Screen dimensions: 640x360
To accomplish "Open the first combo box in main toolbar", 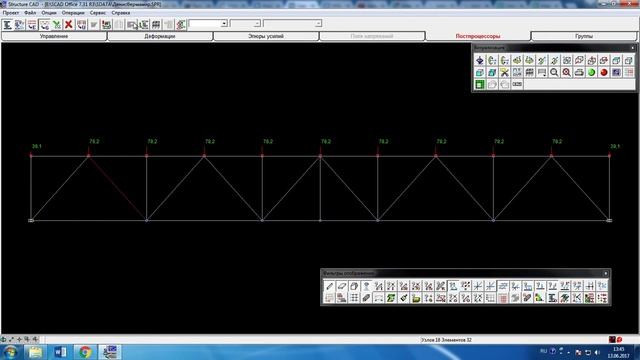I will 208,24.
